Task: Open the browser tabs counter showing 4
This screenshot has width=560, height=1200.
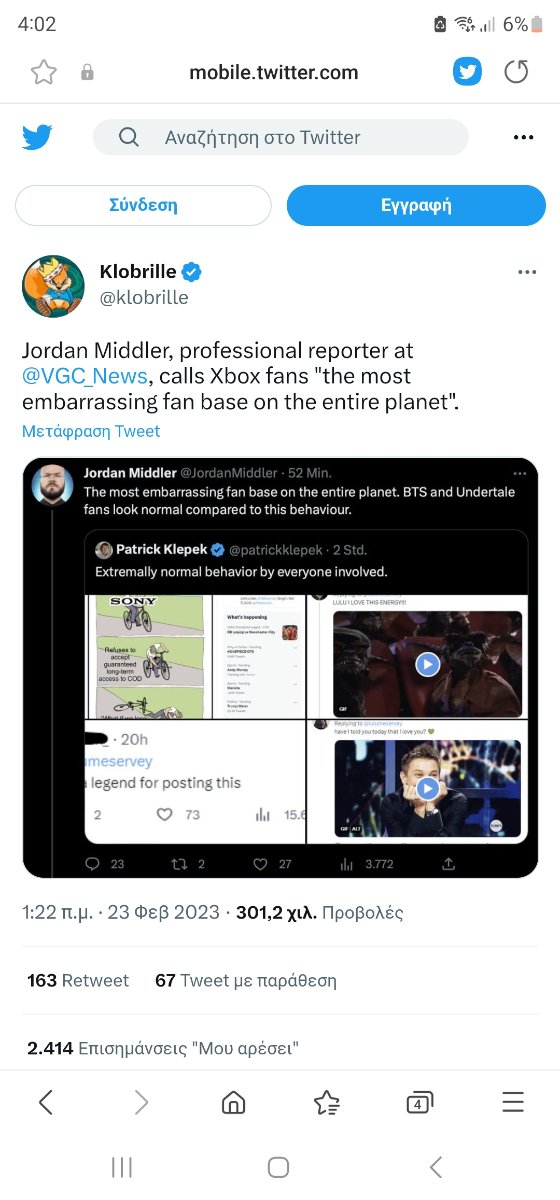Action: [419, 1103]
